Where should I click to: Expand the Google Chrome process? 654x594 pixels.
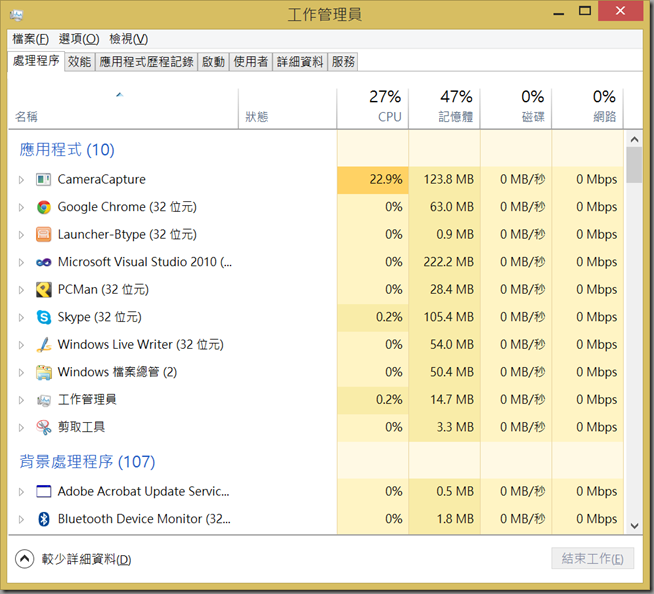coord(21,207)
